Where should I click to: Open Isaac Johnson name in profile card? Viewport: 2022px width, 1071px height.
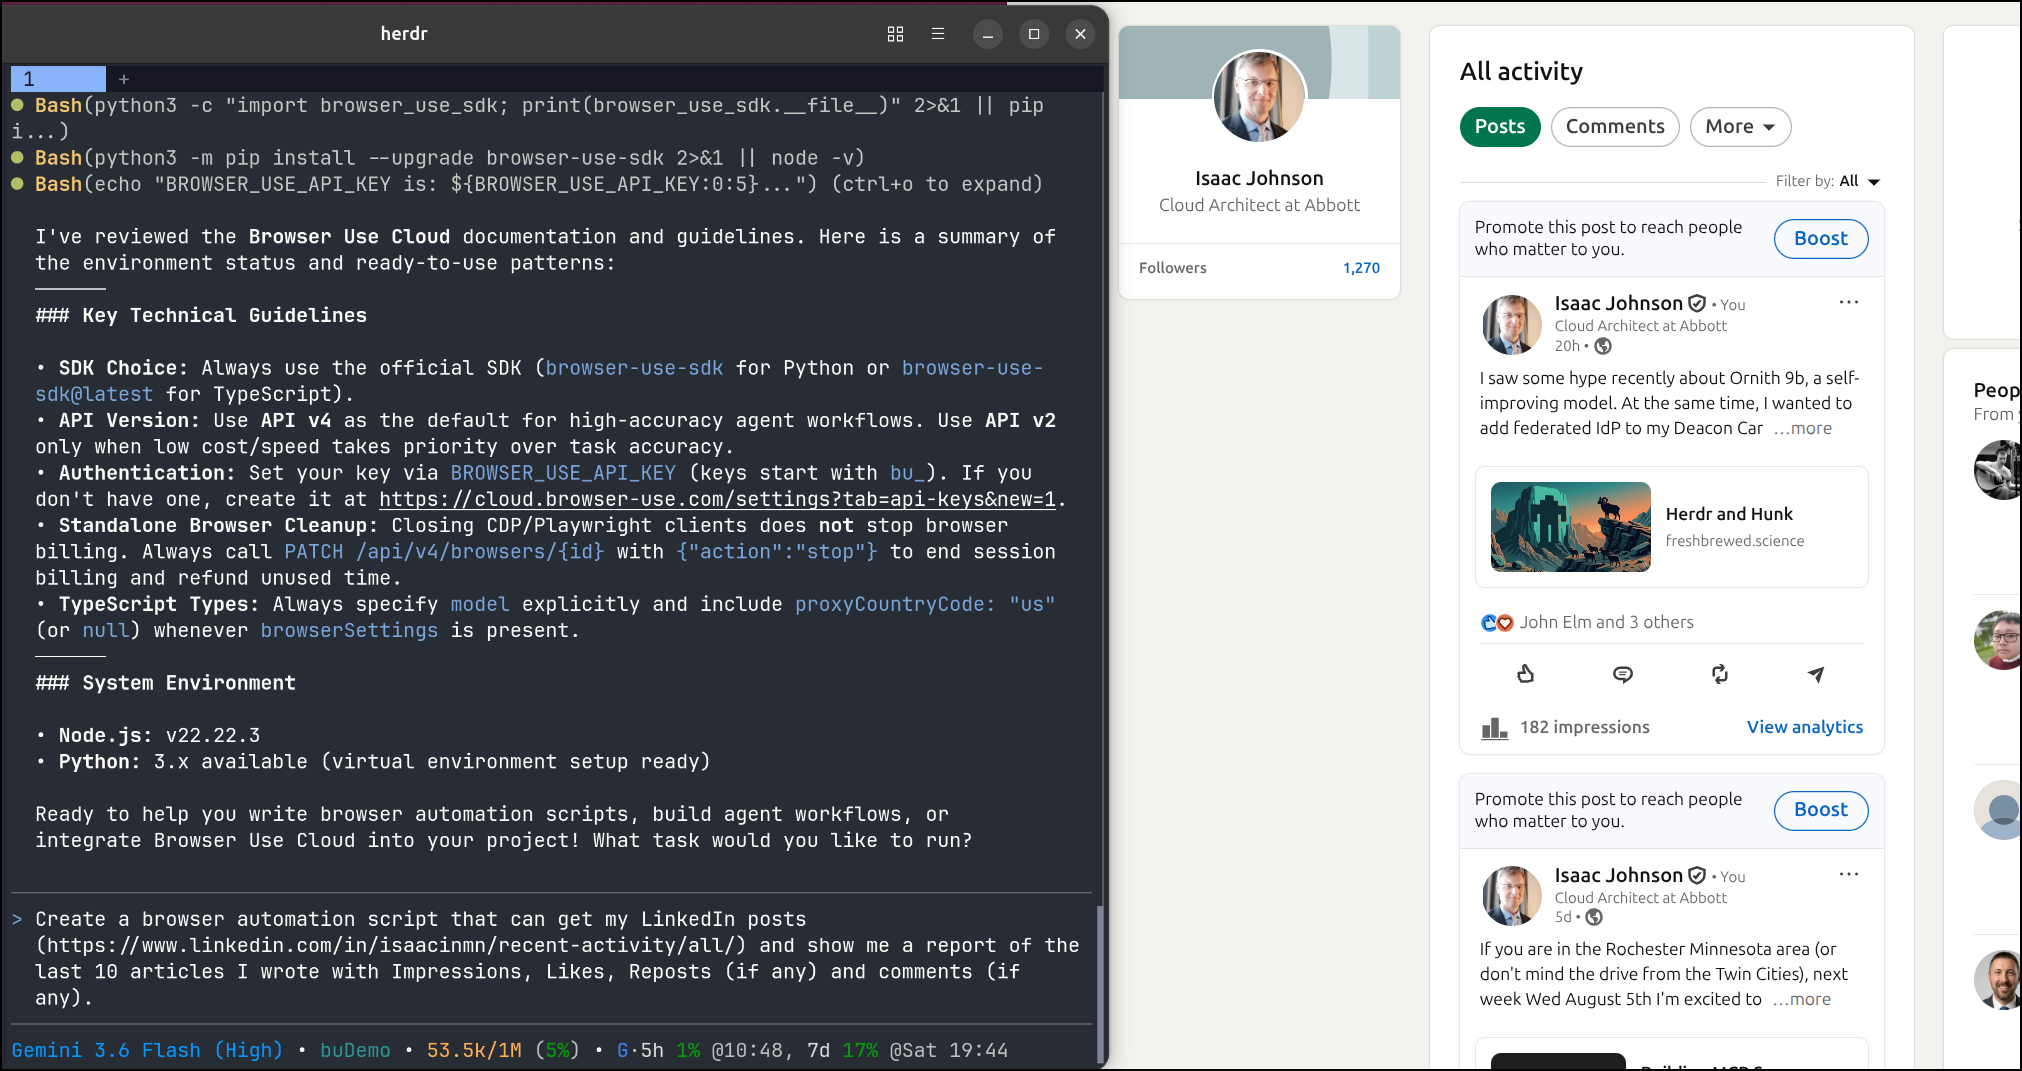(x=1259, y=178)
